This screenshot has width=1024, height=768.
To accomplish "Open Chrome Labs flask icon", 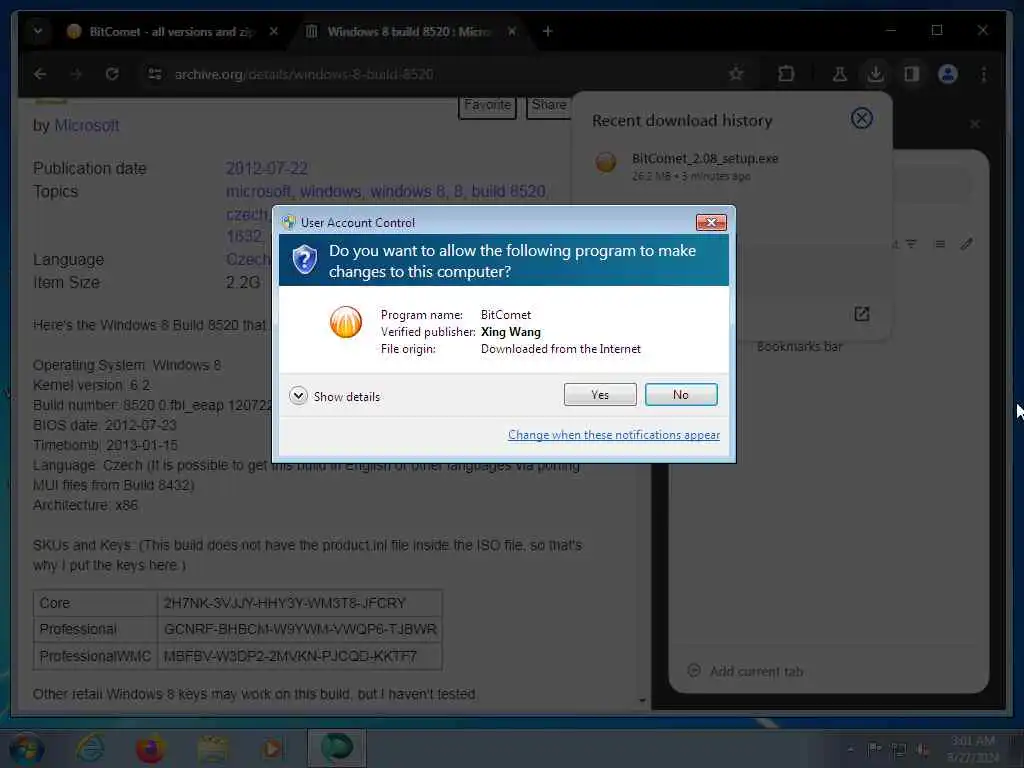I will coord(840,74).
